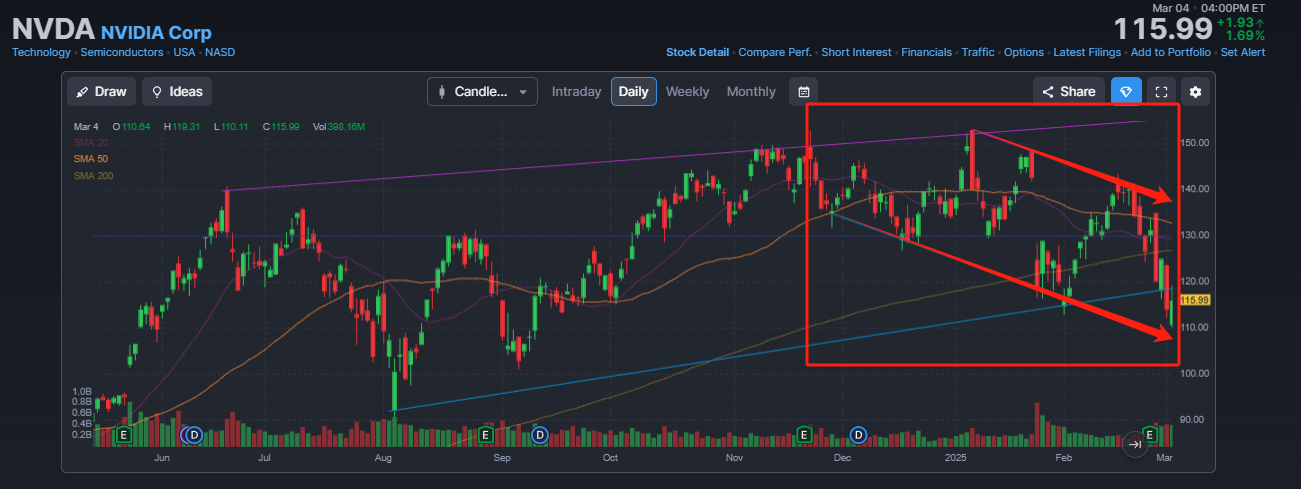This screenshot has width=1301, height=489.
Task: Click the NVIDIA Corp company name link
Action: pyautogui.click(x=156, y=31)
